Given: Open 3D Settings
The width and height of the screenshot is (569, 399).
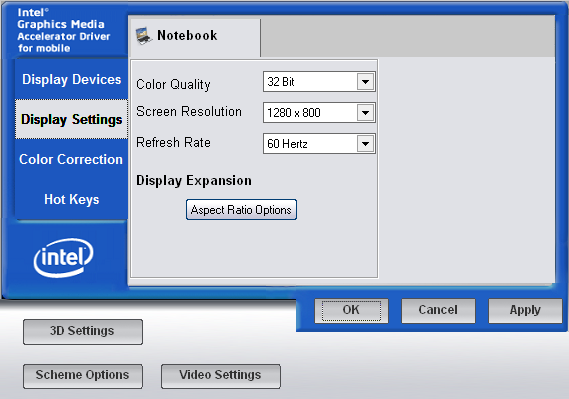Looking at the screenshot, I should click(x=83, y=332).
